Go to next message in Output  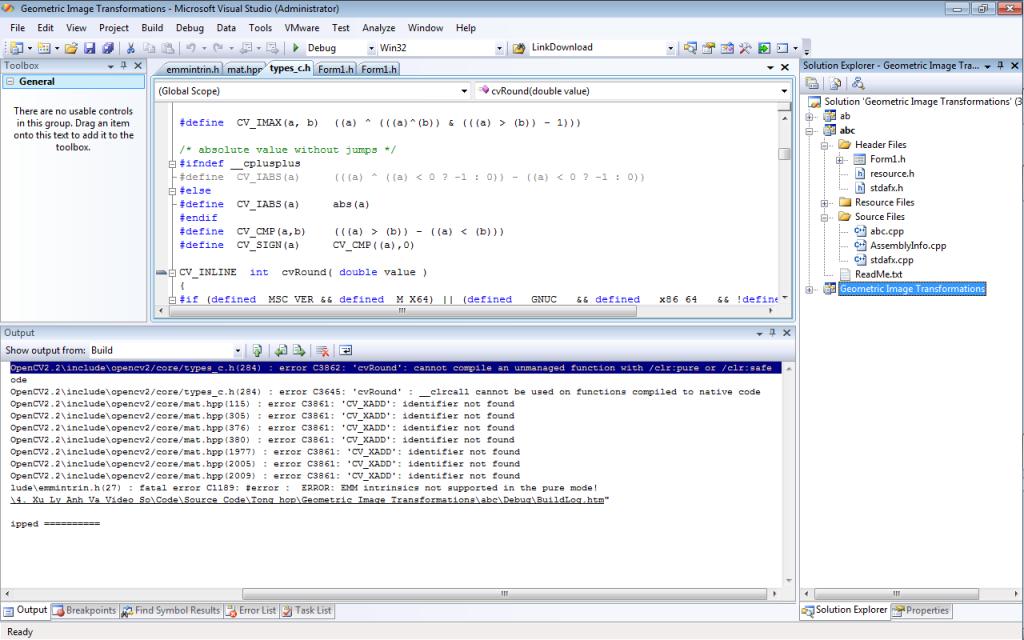pos(297,351)
